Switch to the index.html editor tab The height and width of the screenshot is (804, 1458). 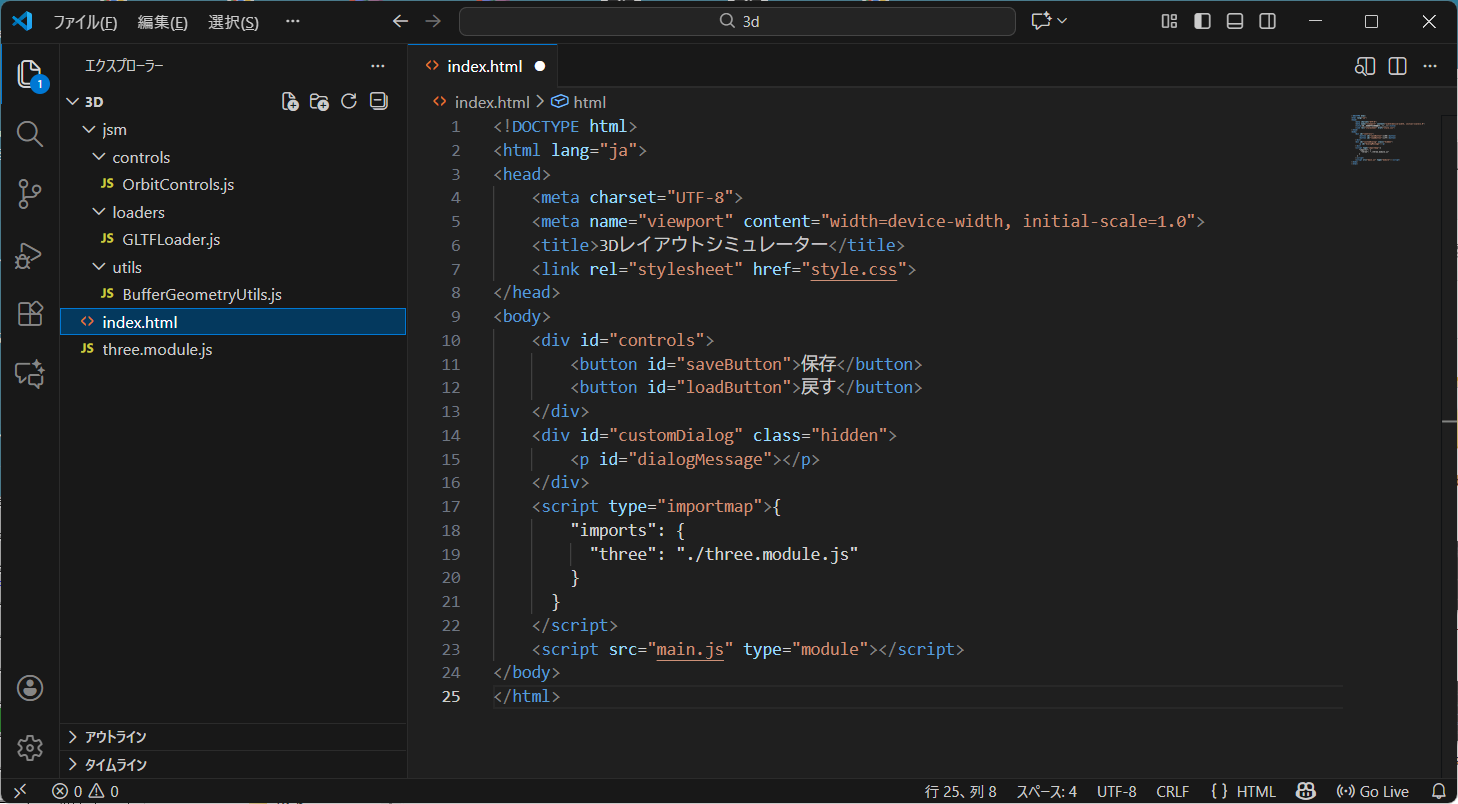484,65
